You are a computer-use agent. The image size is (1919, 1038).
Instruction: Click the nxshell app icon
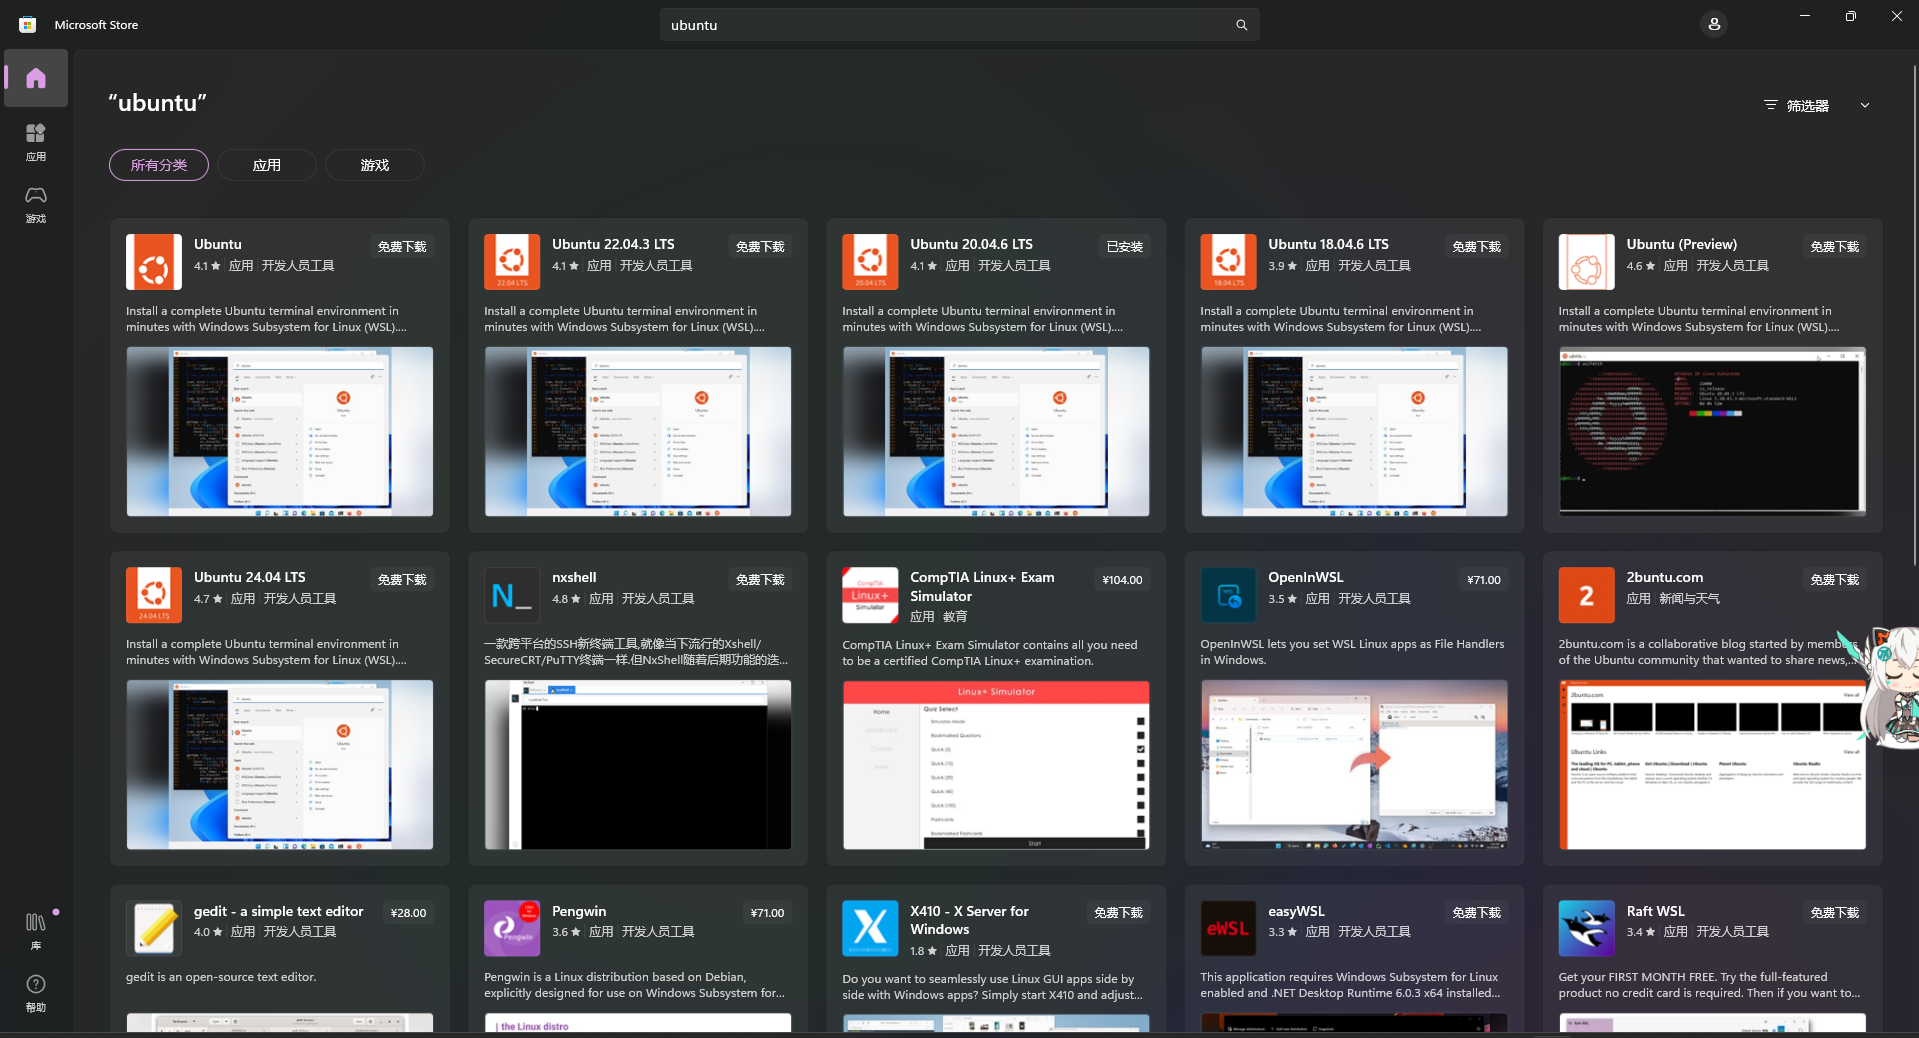512,595
